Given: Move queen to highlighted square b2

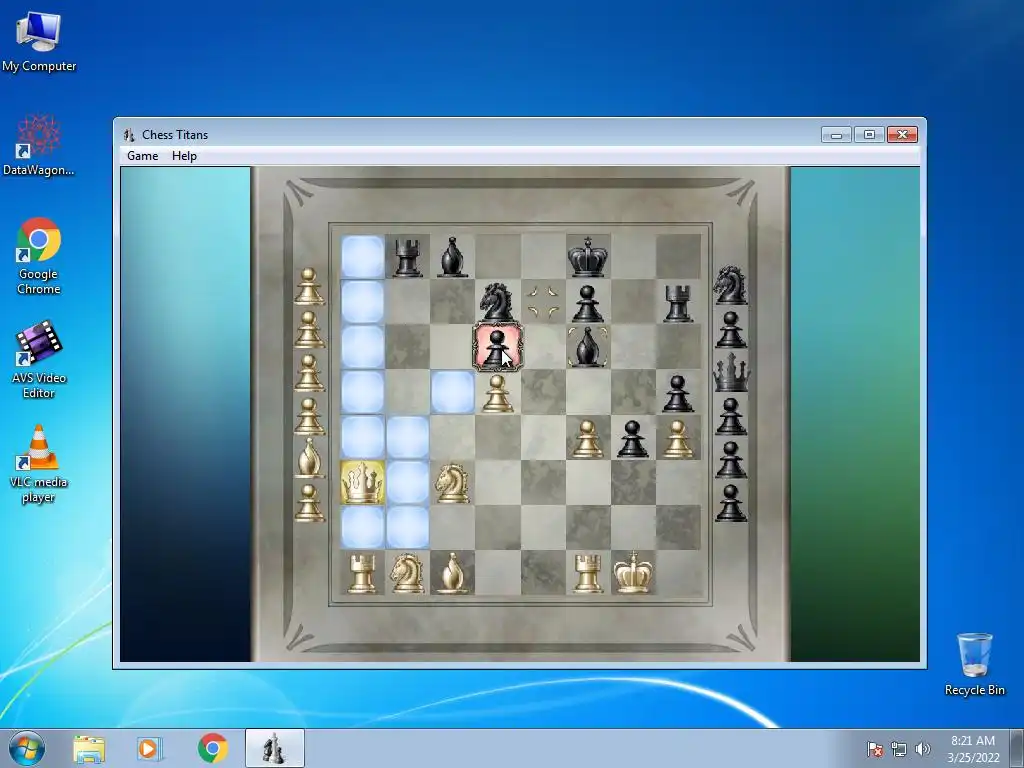Looking at the screenshot, I should tap(408, 527).
